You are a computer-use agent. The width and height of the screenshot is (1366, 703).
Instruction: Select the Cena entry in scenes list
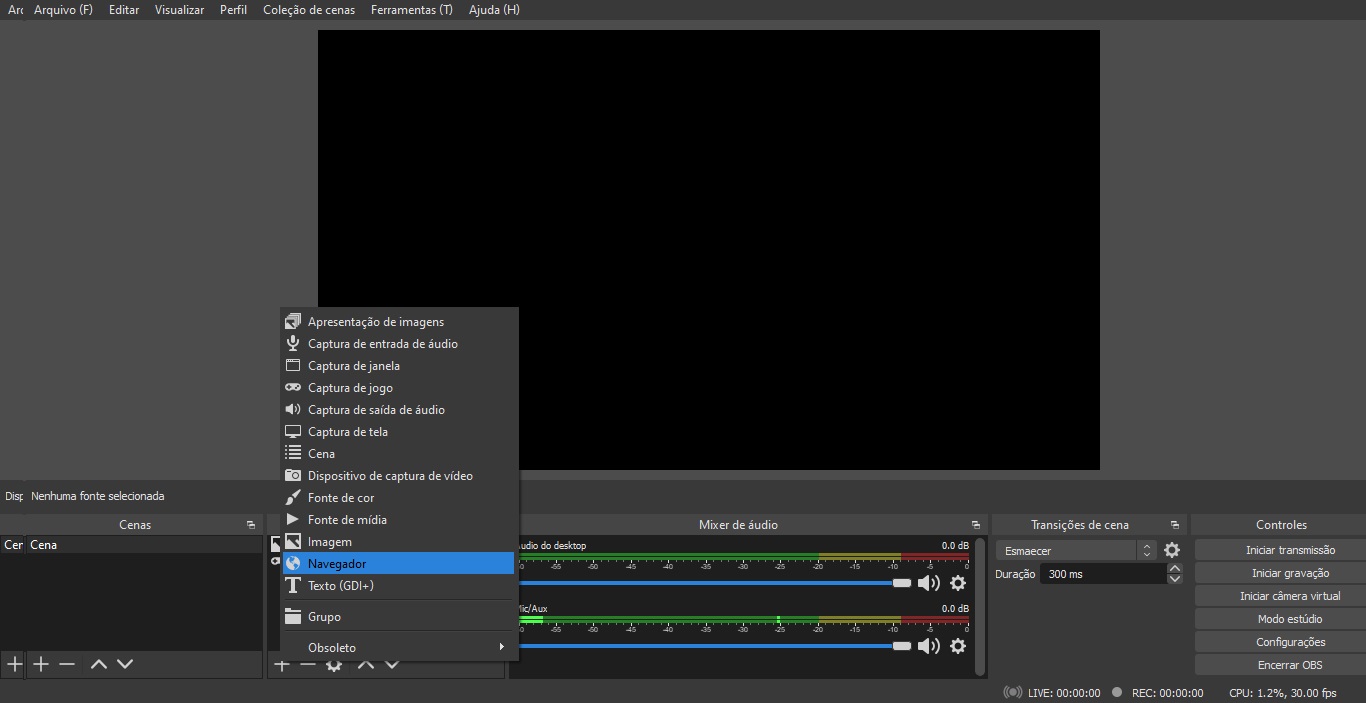coord(44,545)
